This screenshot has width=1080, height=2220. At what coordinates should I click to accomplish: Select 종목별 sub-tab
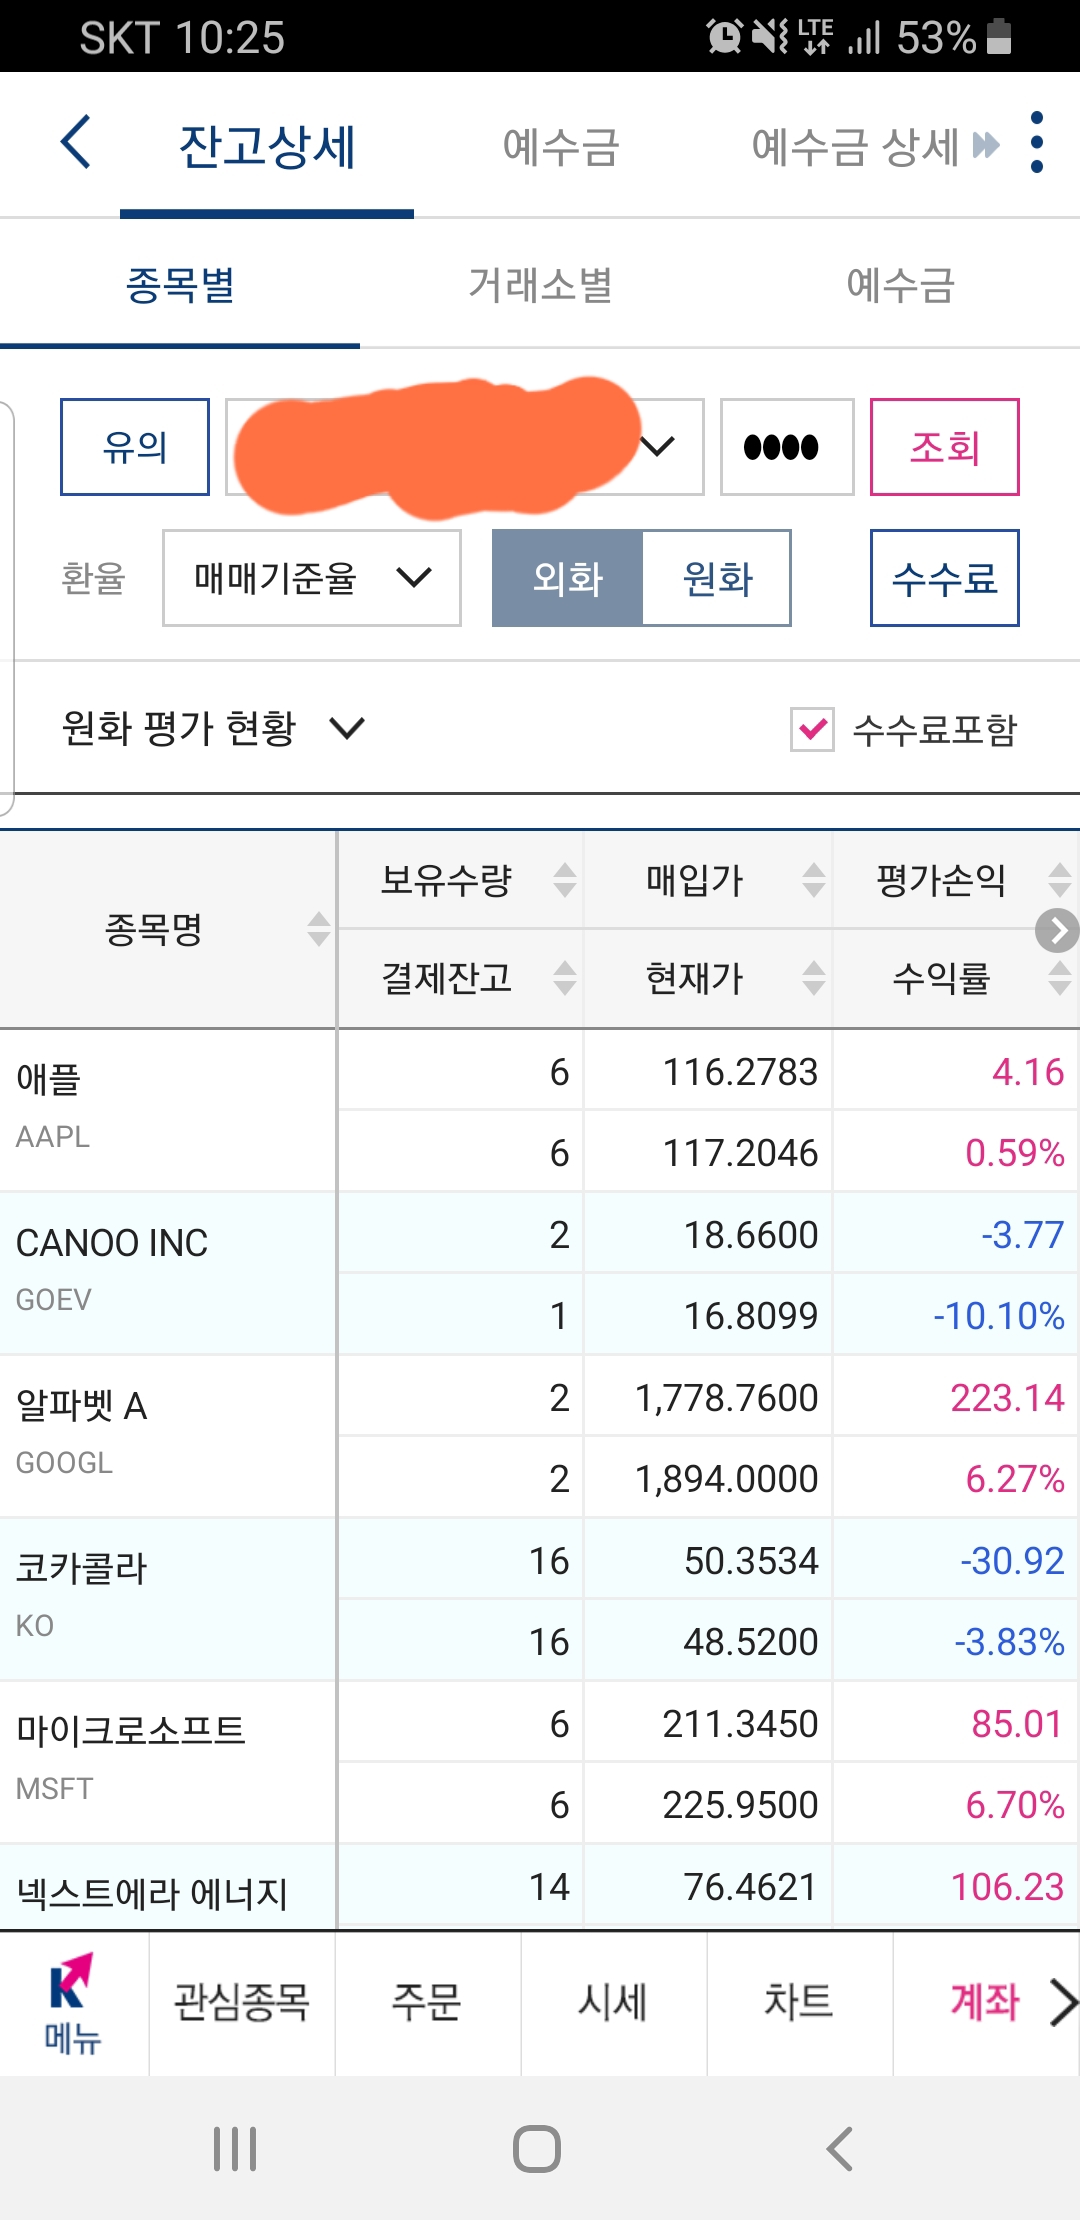point(180,284)
